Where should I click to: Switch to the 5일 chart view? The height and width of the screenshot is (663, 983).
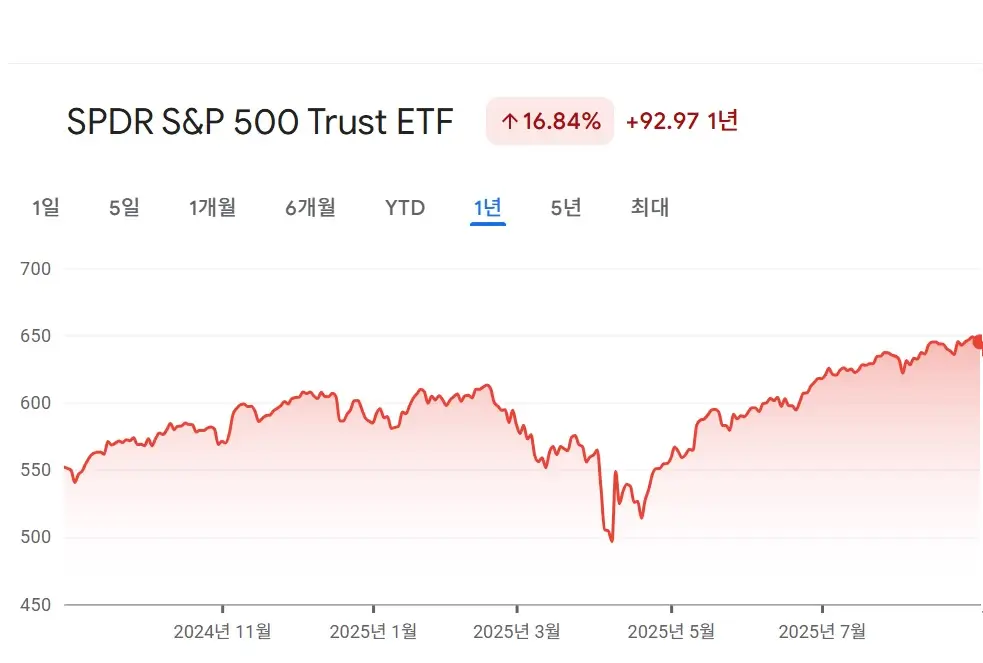tap(122, 207)
